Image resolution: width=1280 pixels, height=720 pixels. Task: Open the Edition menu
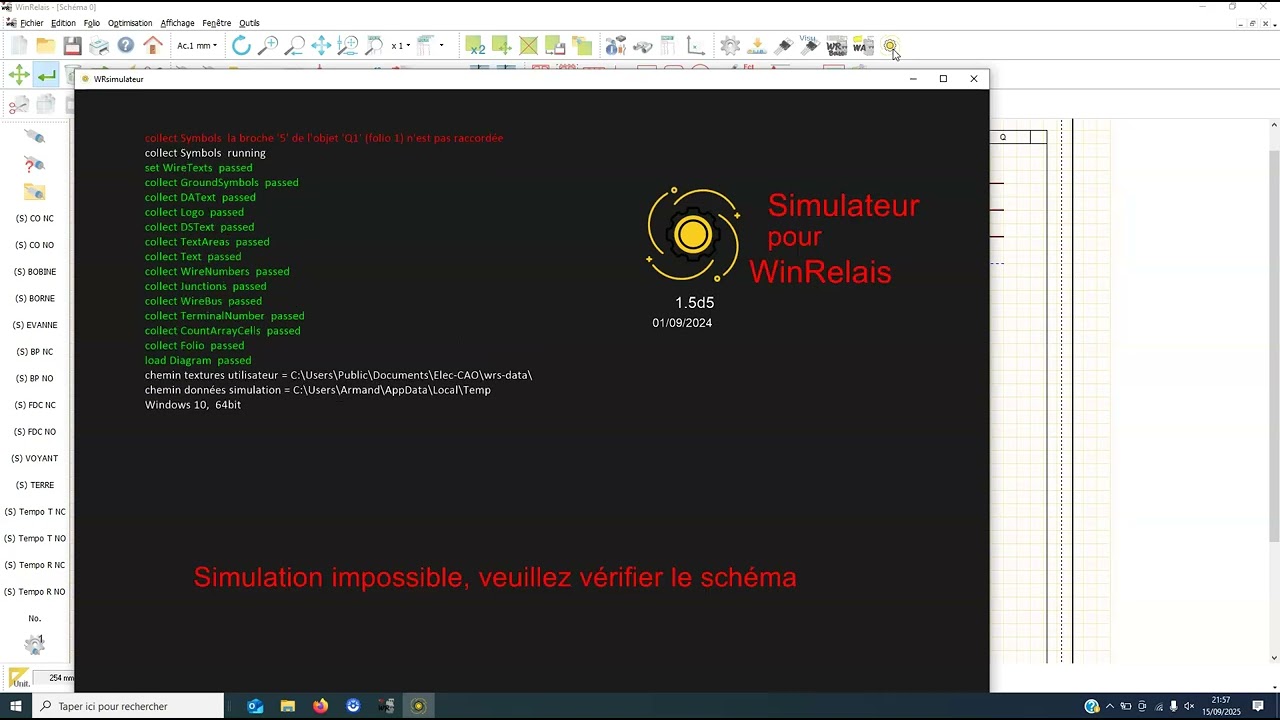(x=63, y=23)
